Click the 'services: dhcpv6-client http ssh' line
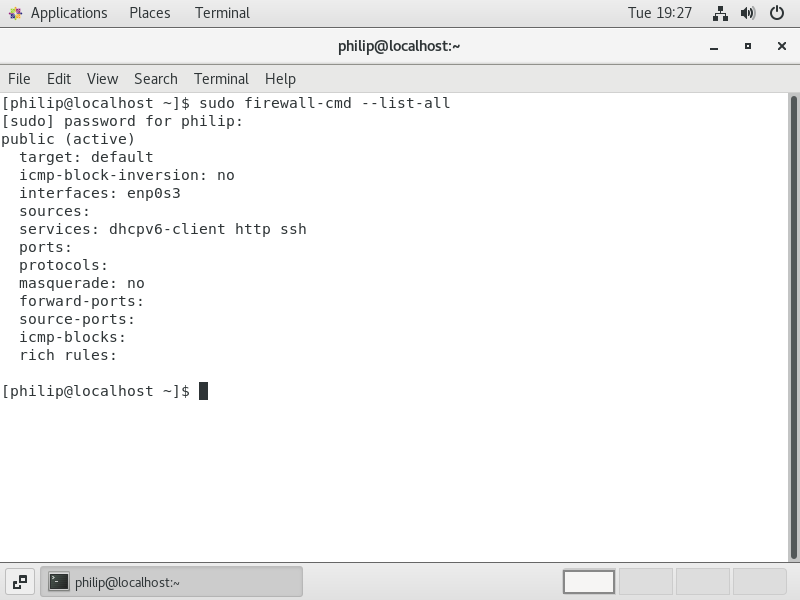 coord(163,229)
